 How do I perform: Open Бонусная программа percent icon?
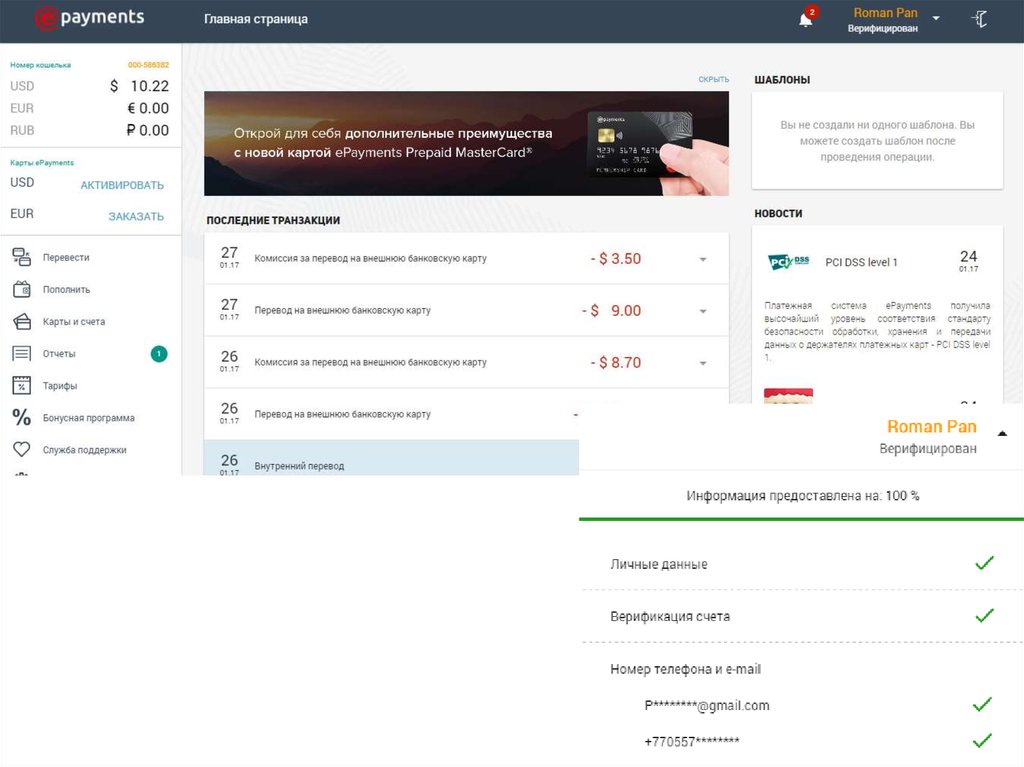pos(21,418)
